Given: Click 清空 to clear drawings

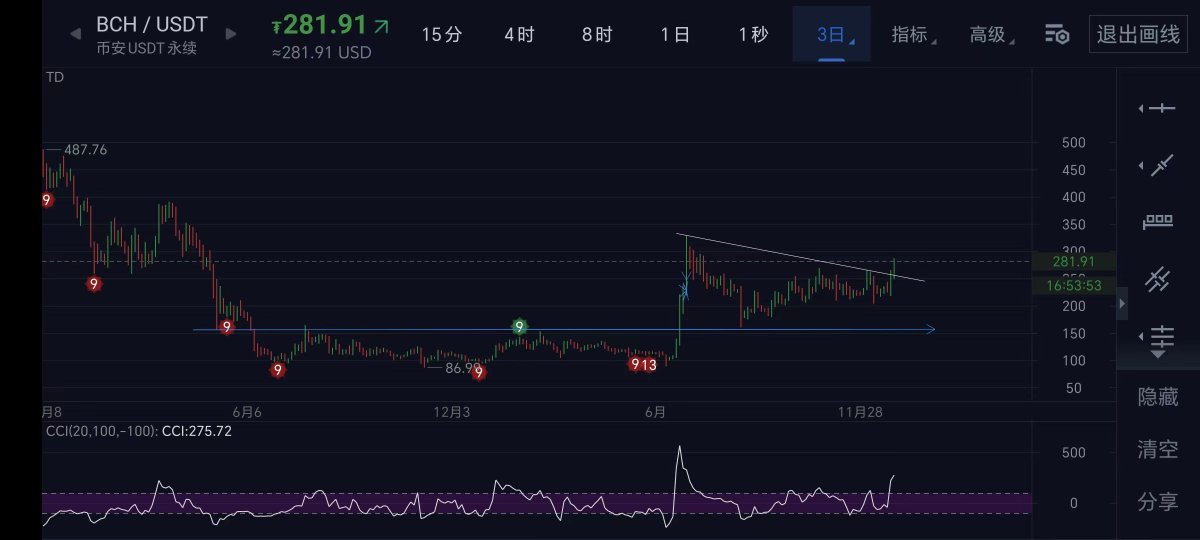Looking at the screenshot, I should [1158, 450].
